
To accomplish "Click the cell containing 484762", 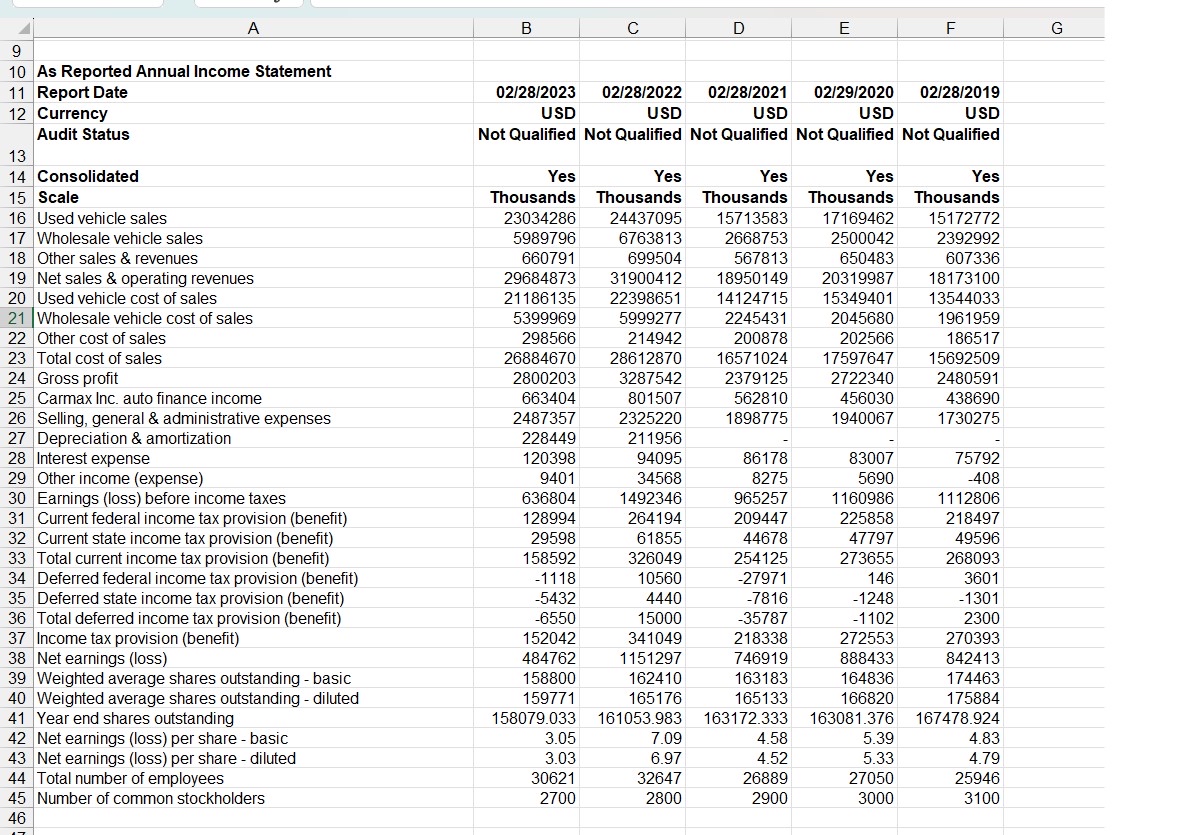I will click(525, 659).
